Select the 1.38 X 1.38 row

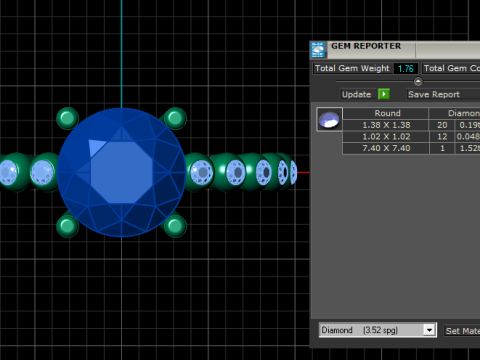411,125
